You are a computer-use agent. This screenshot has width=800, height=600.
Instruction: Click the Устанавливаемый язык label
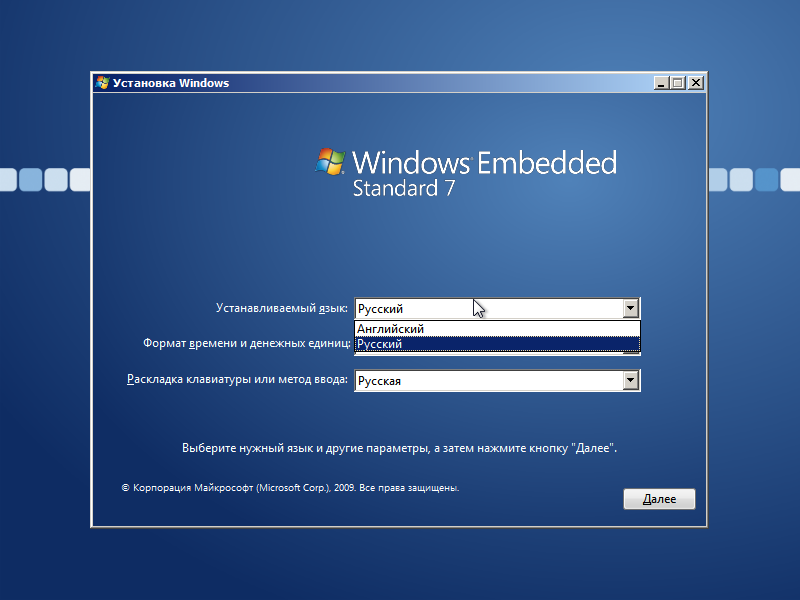(282, 308)
